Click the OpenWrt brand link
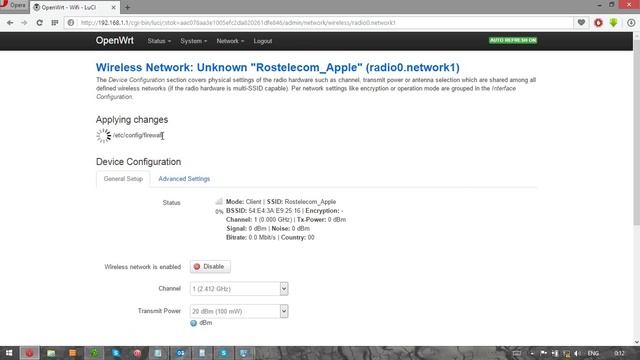The image size is (640, 360). pos(114,41)
